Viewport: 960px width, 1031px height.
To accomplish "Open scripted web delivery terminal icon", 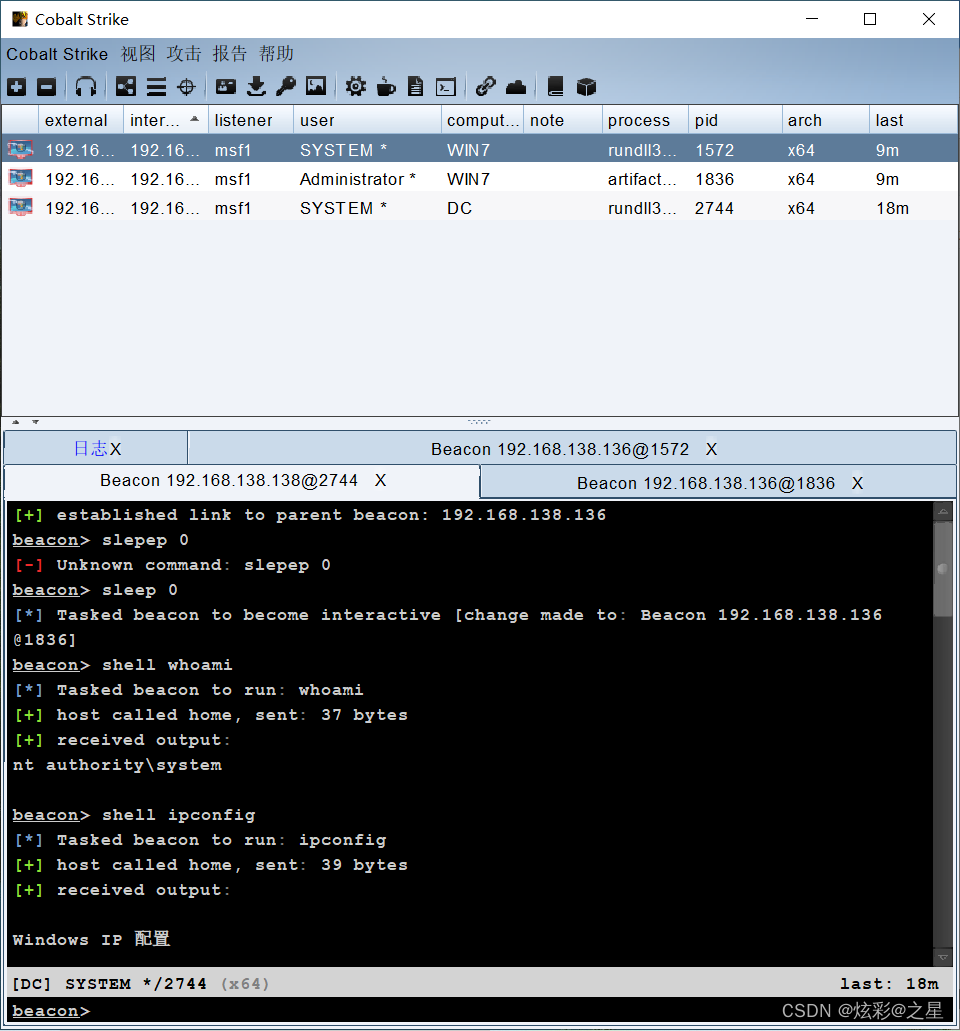I will click(446, 86).
